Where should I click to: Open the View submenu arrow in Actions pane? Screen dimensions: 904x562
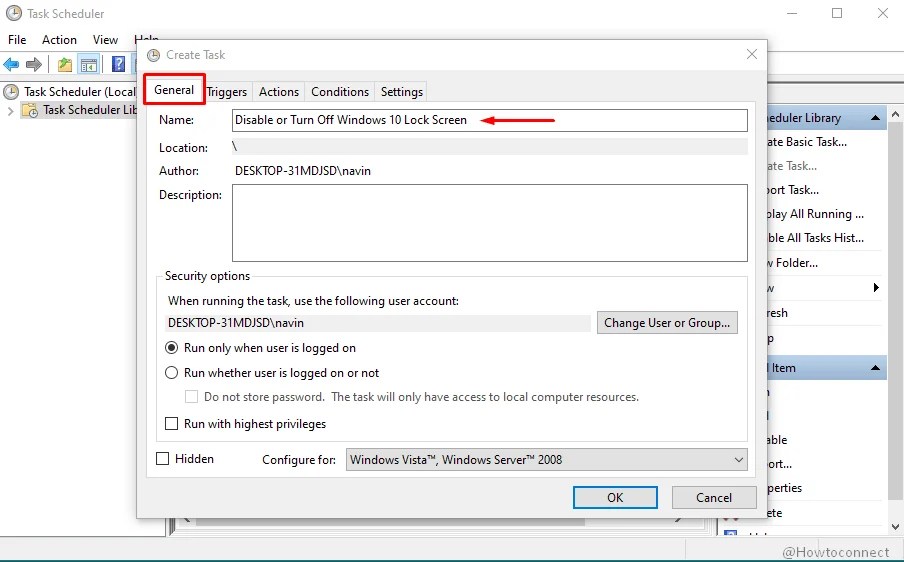(x=876, y=288)
